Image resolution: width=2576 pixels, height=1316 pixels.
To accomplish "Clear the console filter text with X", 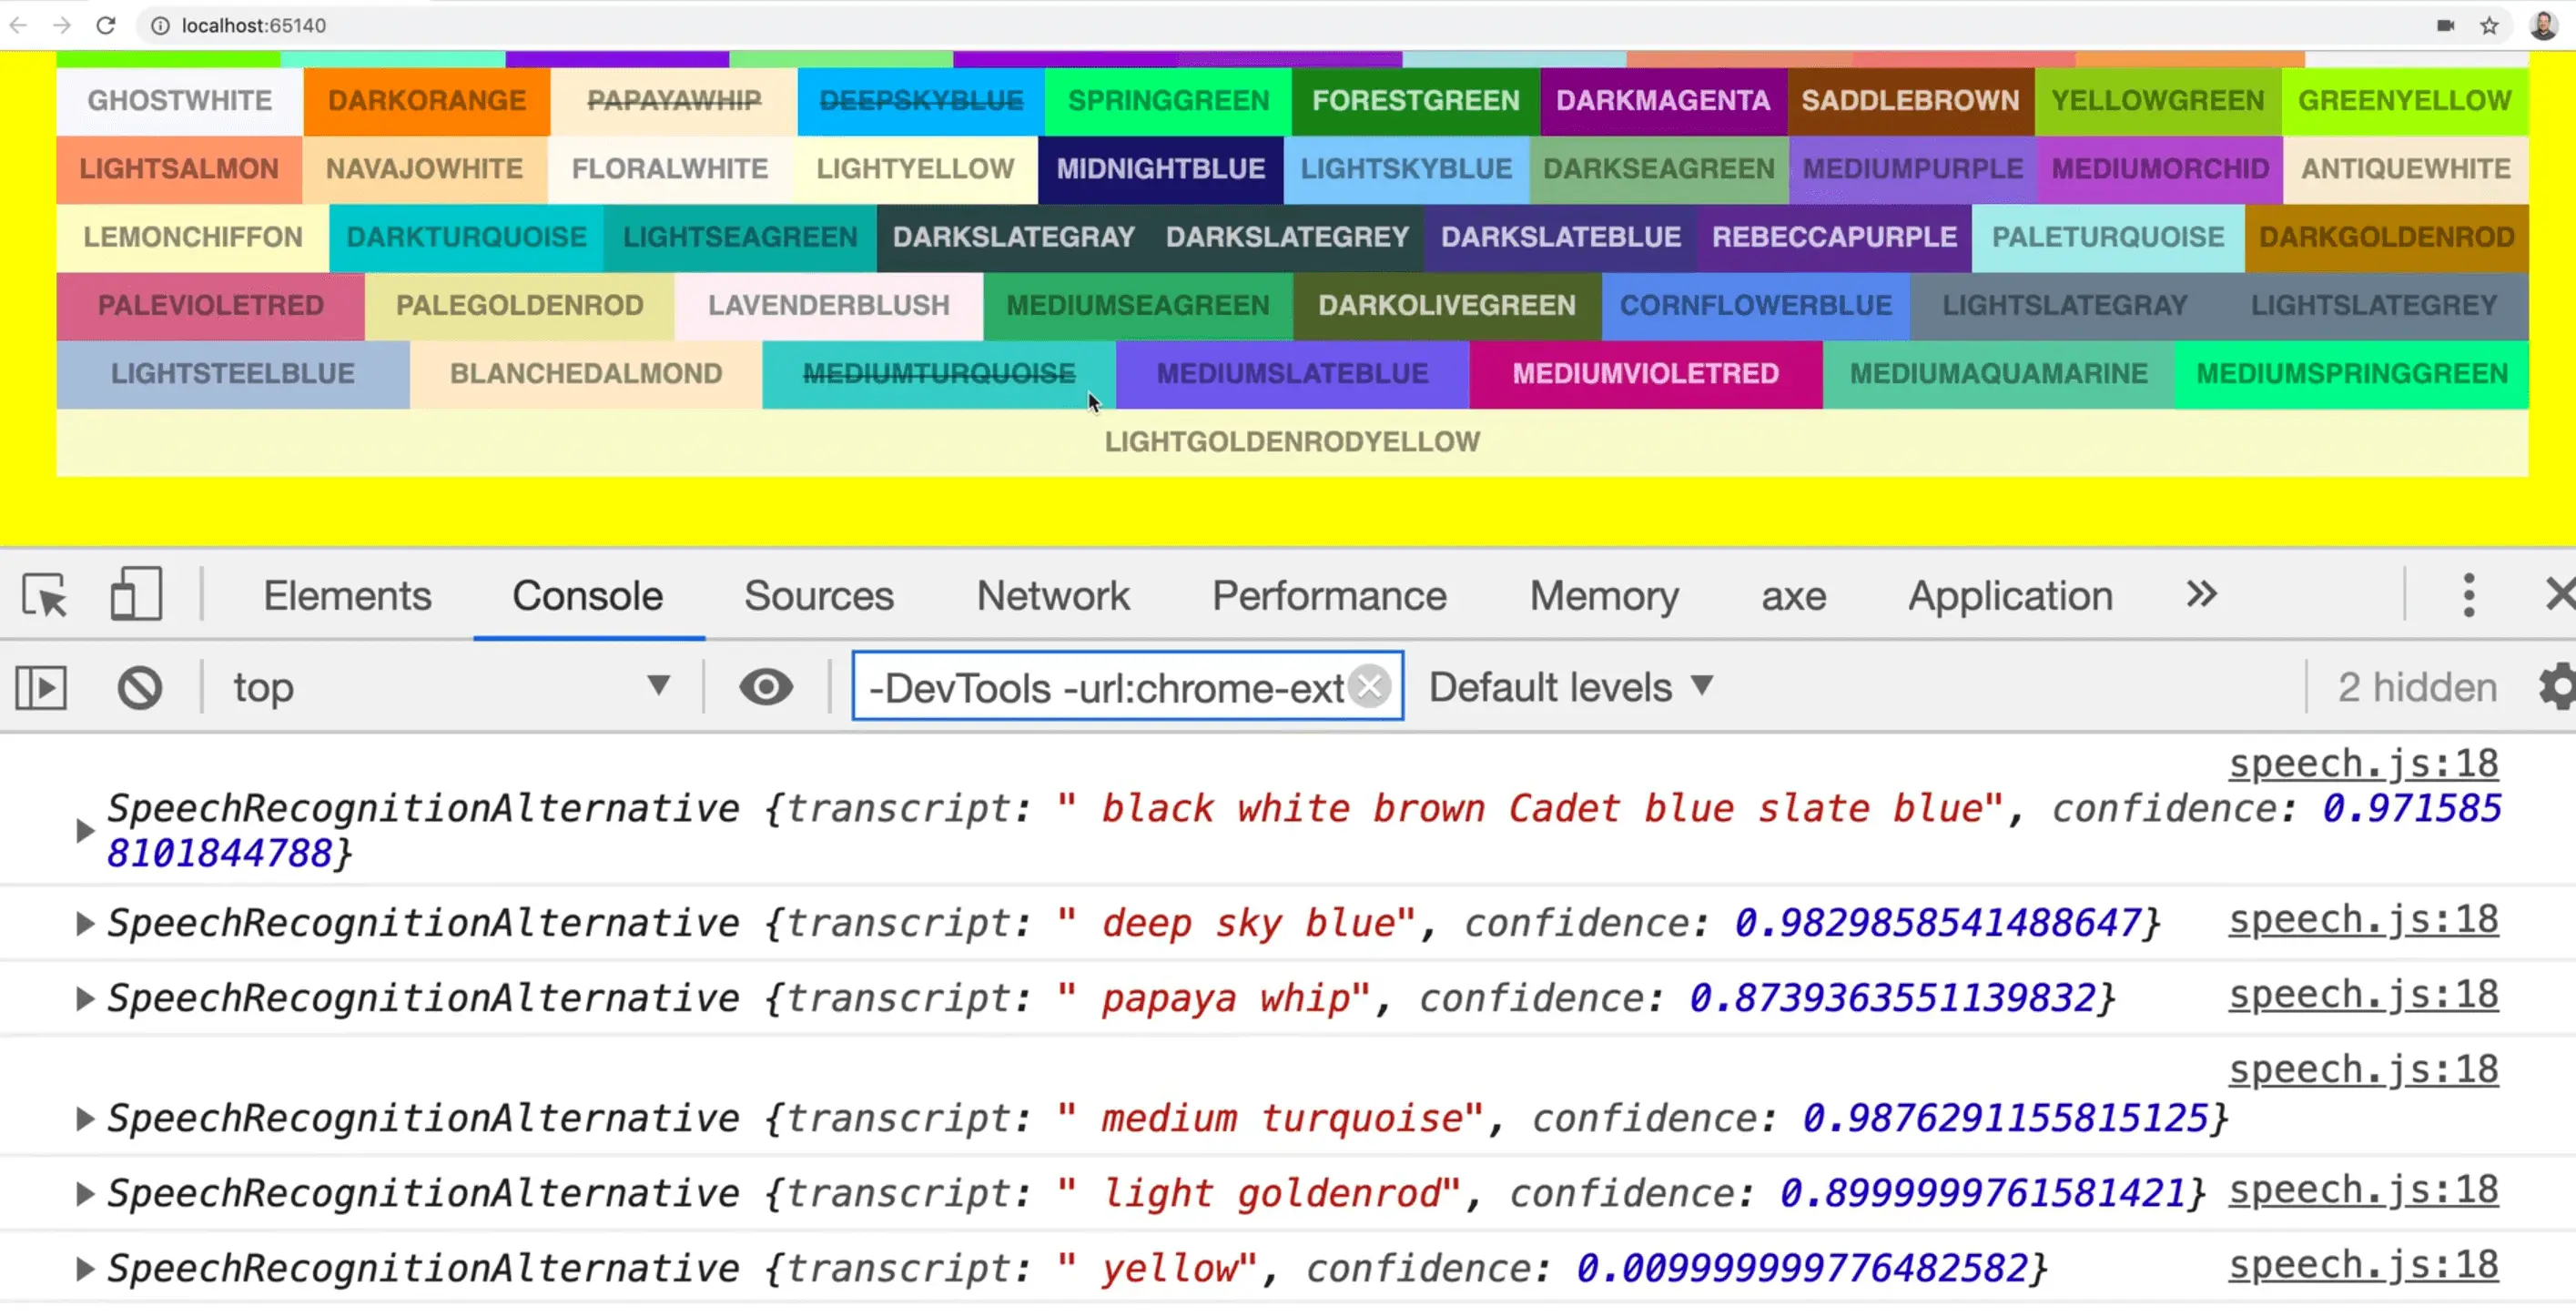I will 1369,687.
